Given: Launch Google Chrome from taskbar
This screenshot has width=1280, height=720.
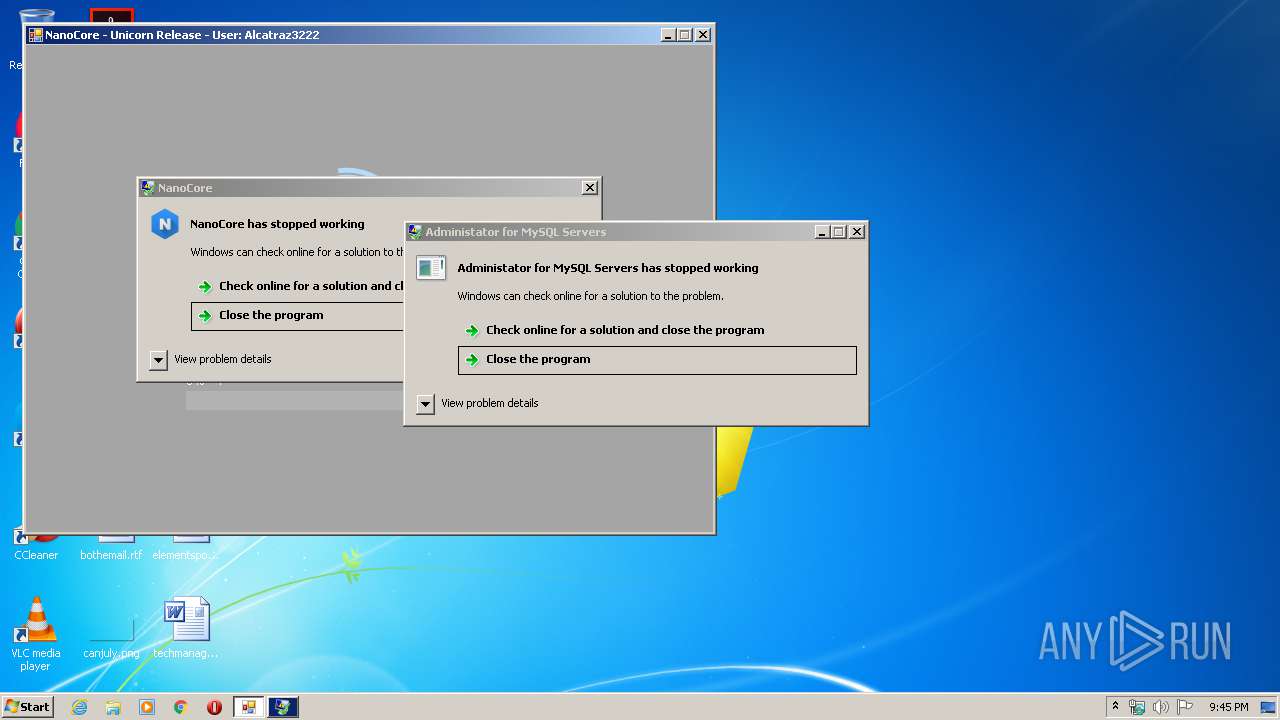Looking at the screenshot, I should pos(181,707).
